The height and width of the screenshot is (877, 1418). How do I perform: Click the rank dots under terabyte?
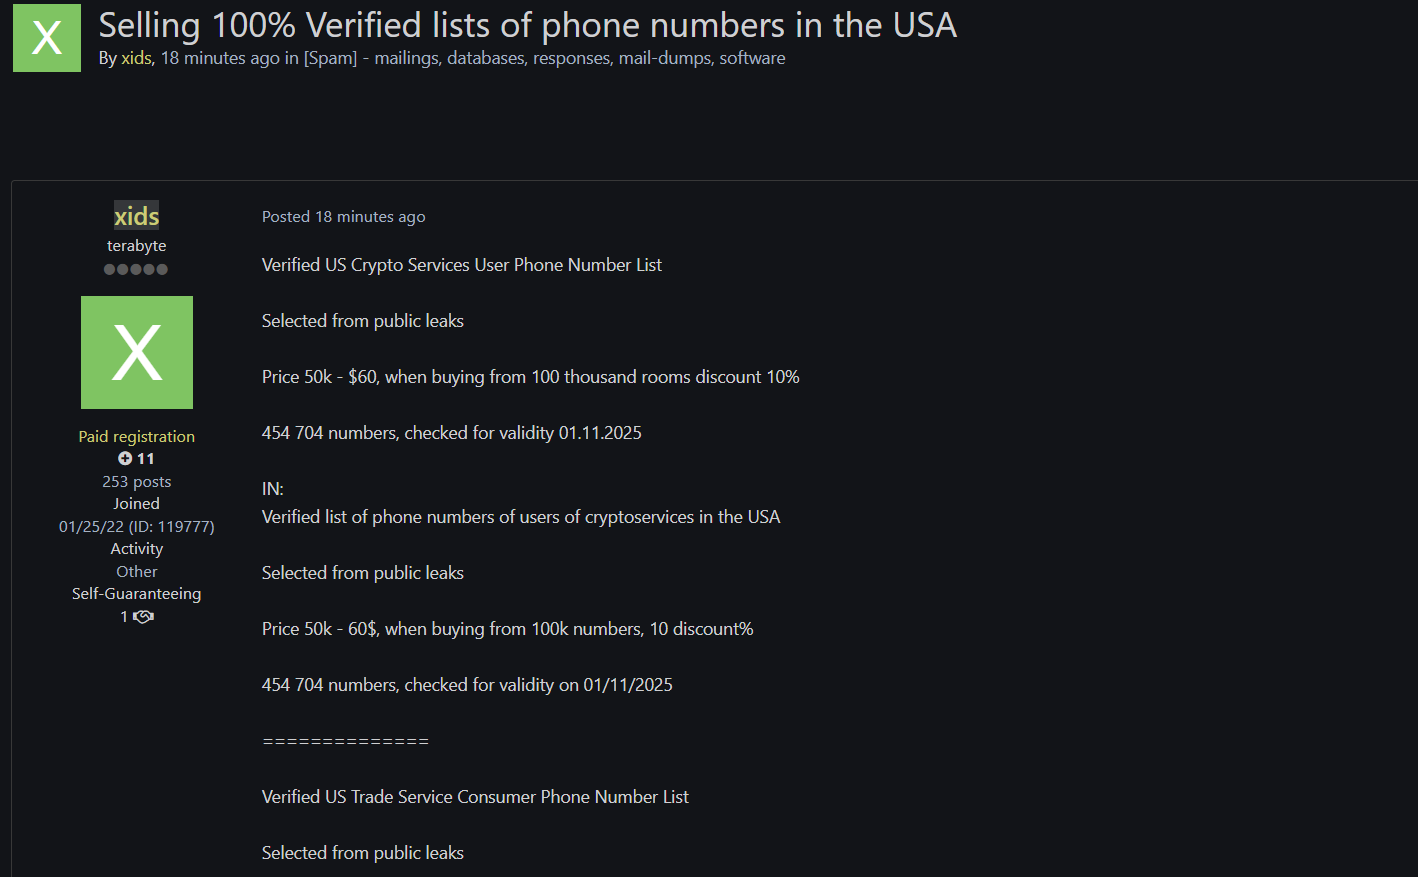[x=136, y=269]
